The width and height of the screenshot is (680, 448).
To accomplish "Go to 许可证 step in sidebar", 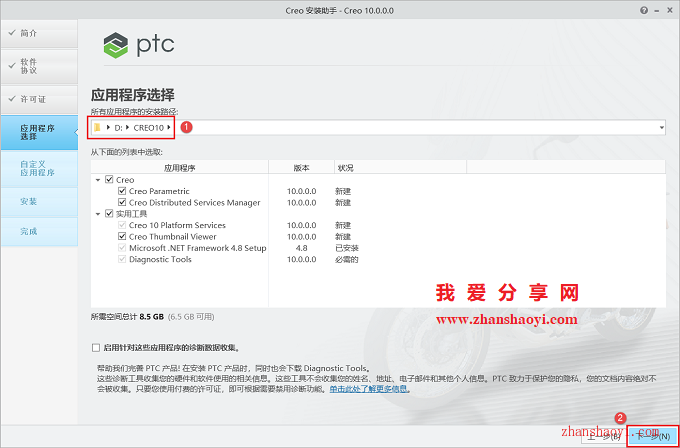I will point(39,99).
